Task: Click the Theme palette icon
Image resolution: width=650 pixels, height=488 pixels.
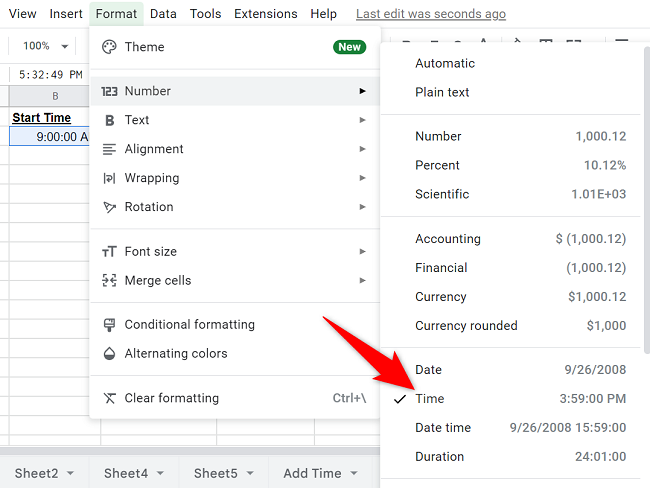Action: click(x=110, y=47)
